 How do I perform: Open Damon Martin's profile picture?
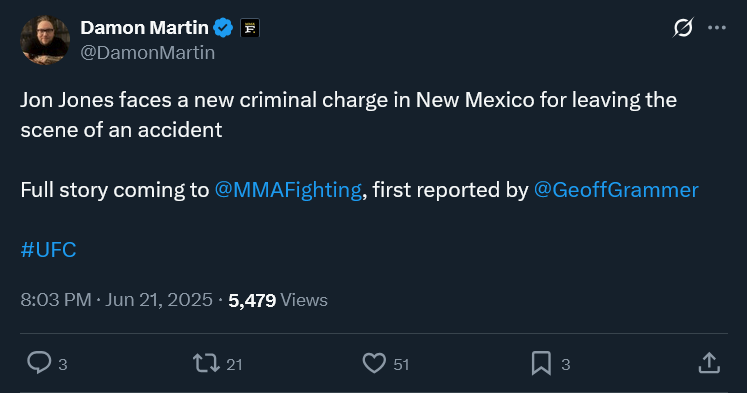click(x=45, y=40)
